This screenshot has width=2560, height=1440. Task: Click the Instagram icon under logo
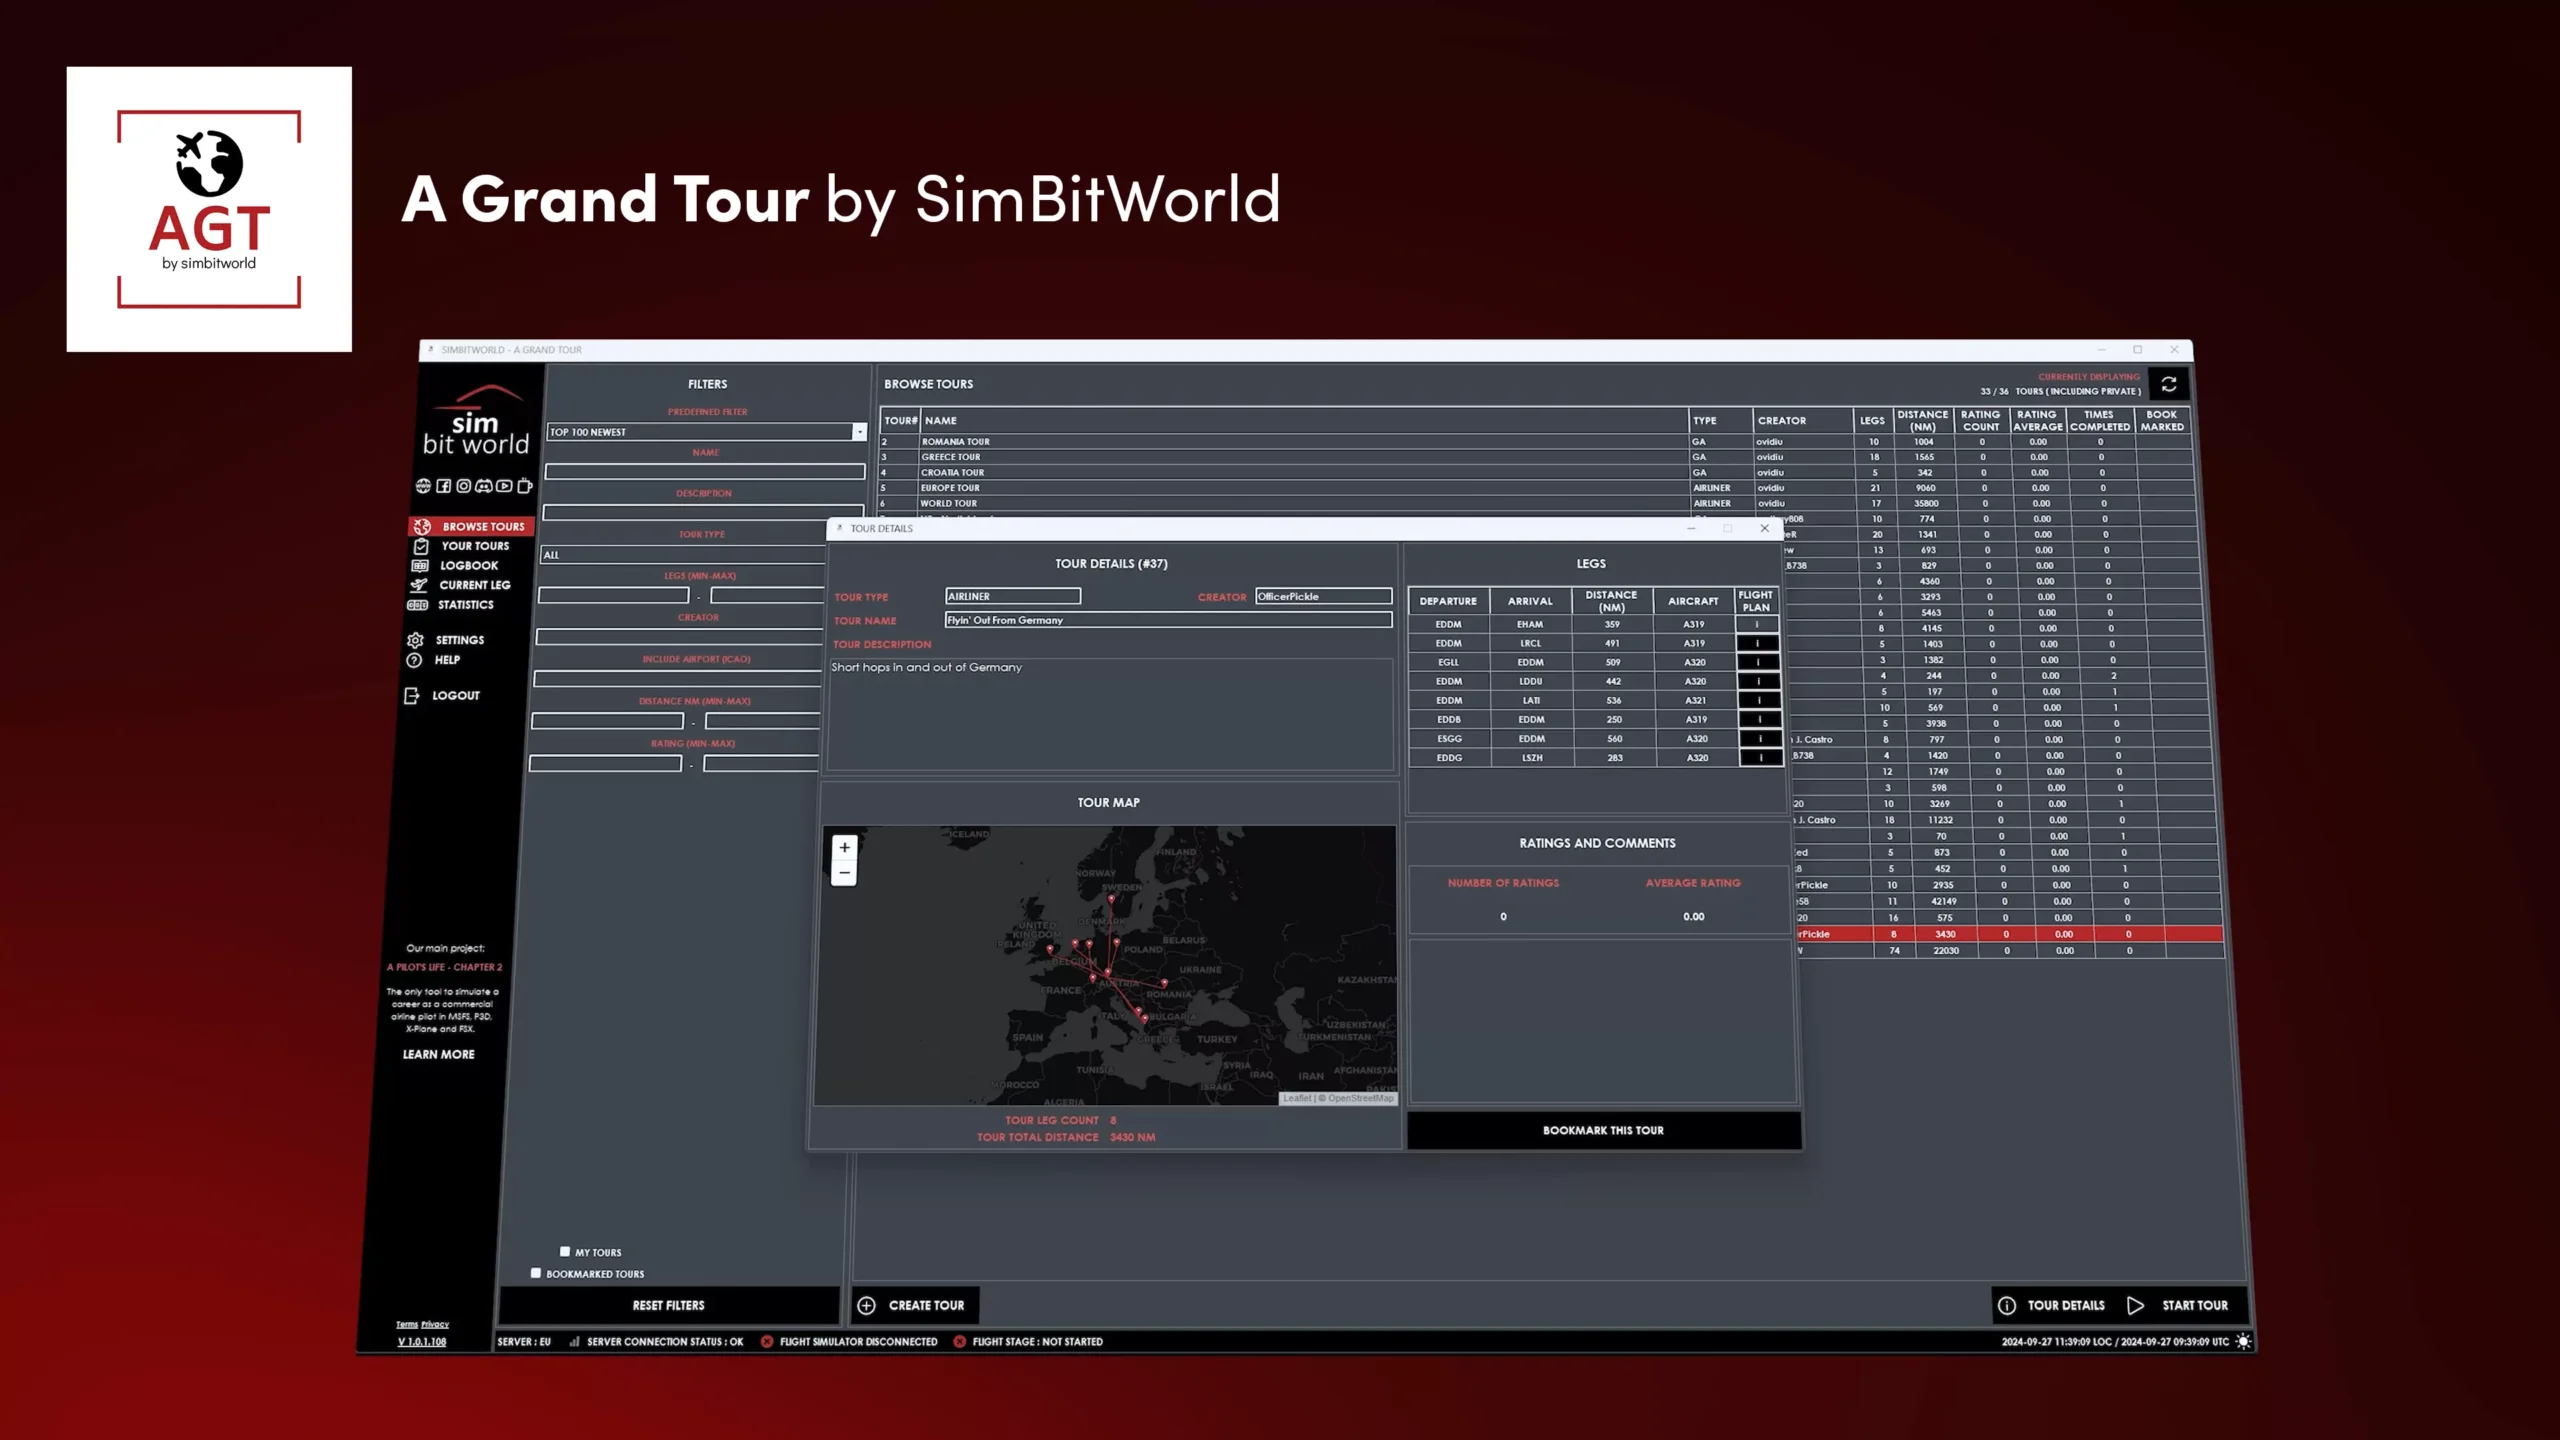click(x=464, y=486)
